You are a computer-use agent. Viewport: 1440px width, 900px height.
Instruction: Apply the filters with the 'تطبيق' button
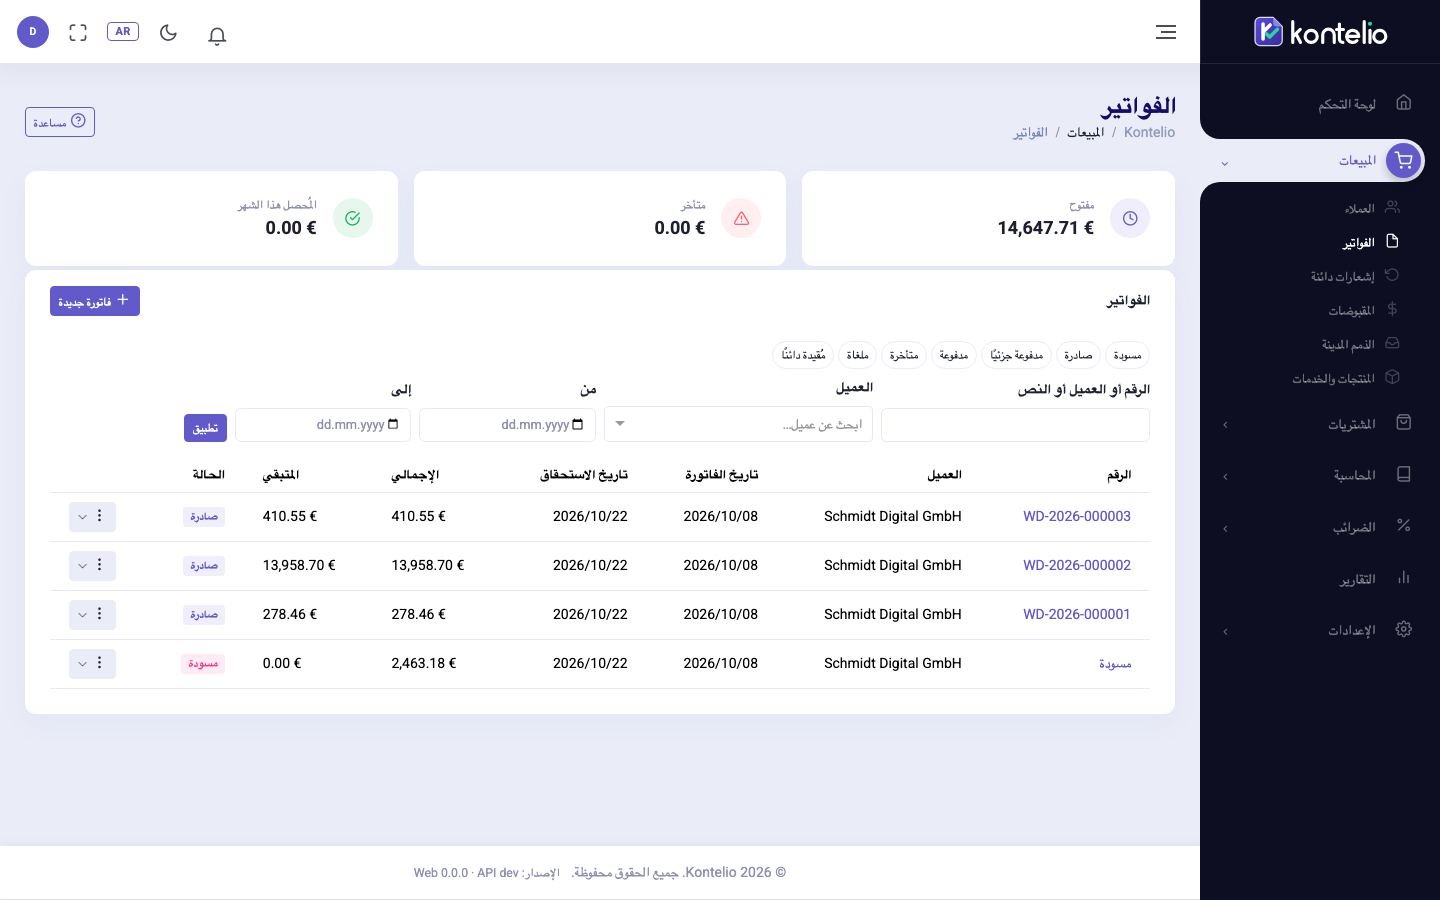click(205, 428)
